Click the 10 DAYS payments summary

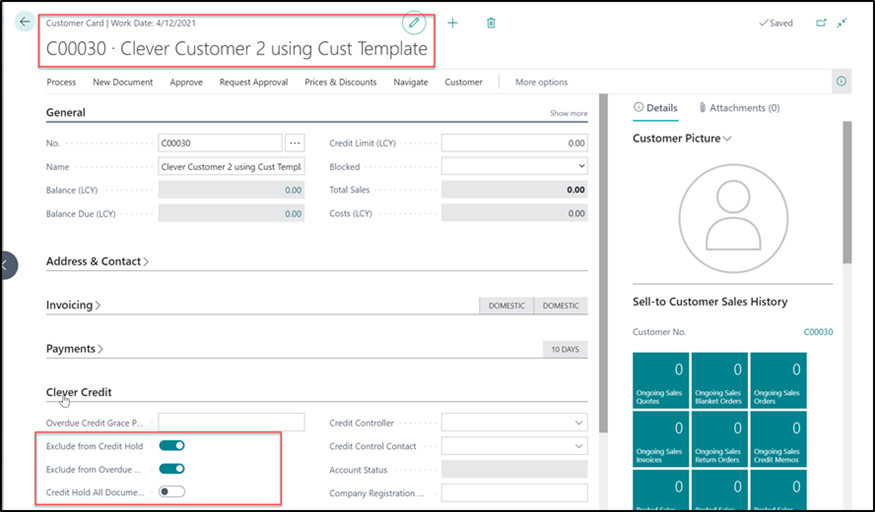pyautogui.click(x=565, y=349)
